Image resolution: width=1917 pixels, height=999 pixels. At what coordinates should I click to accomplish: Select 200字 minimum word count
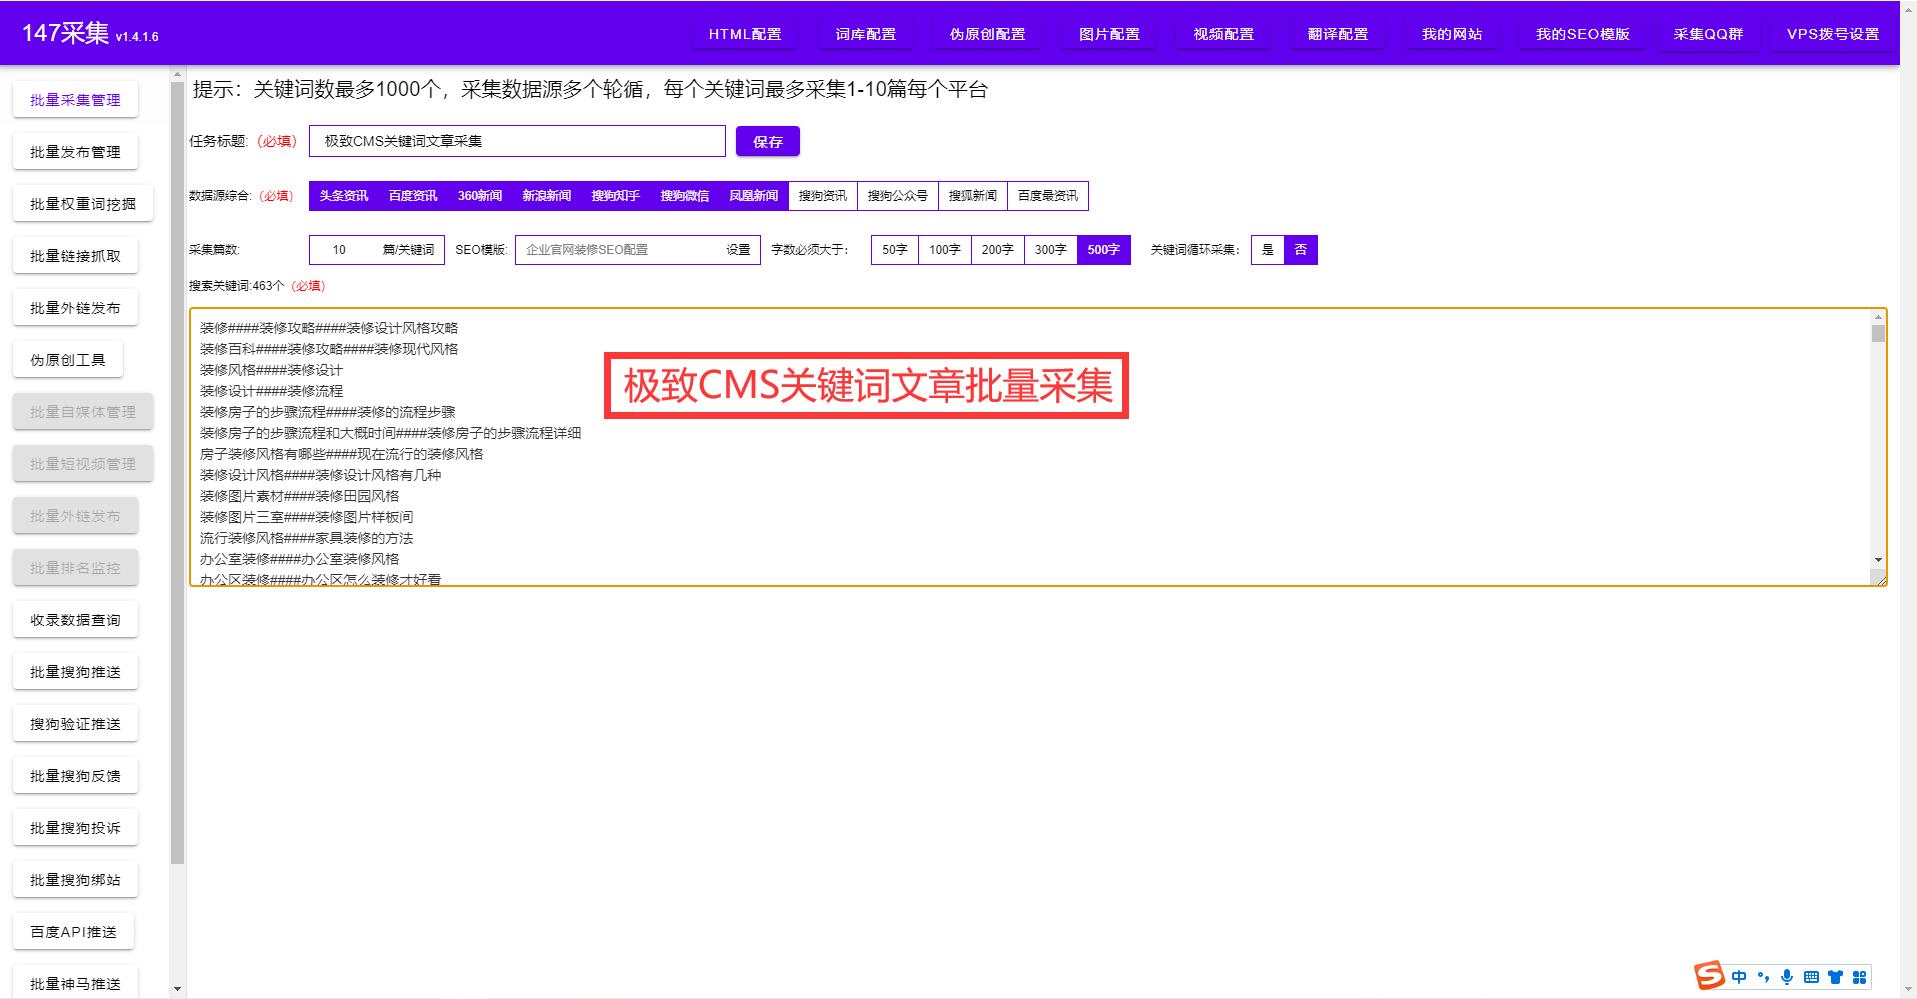point(998,250)
